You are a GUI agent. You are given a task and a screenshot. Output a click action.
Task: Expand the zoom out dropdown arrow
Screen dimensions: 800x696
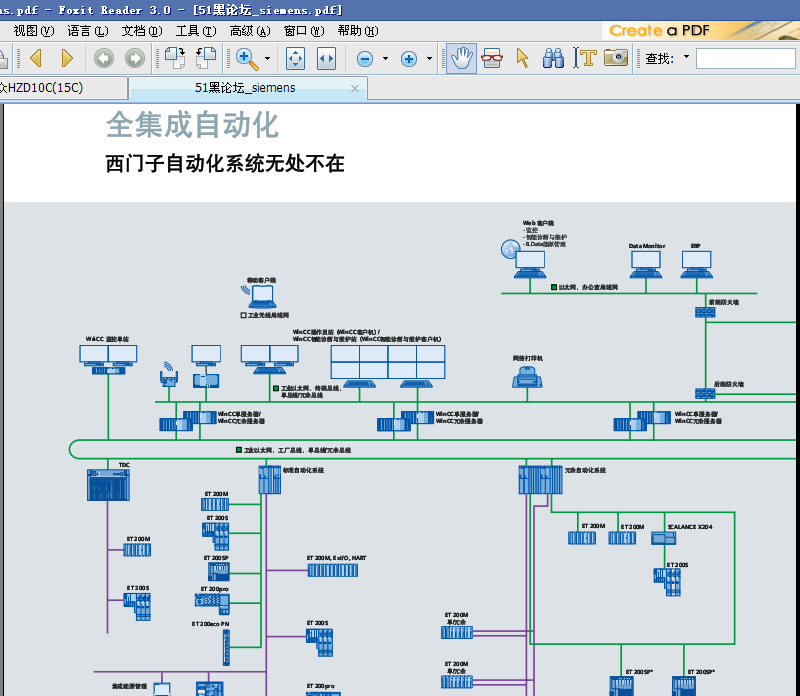click(385, 59)
